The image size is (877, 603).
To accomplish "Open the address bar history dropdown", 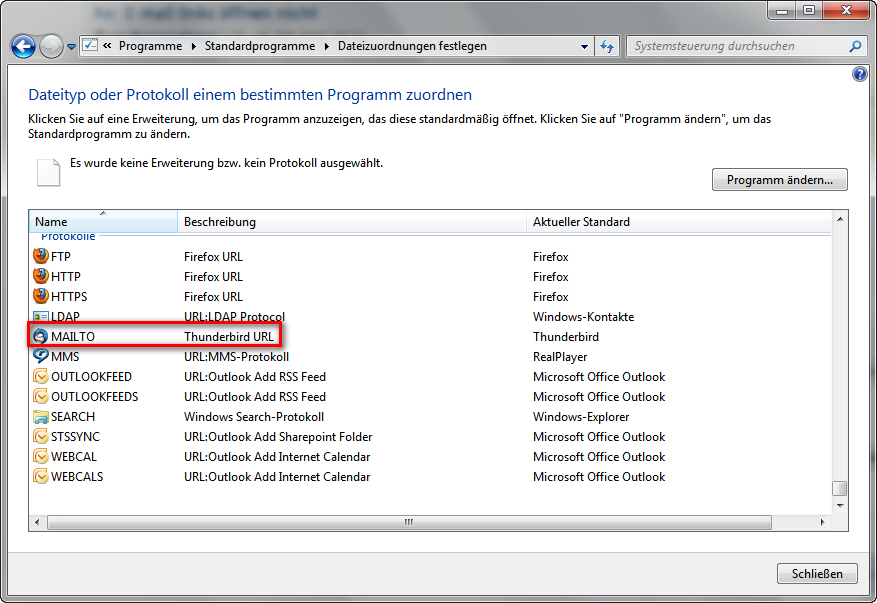I will tap(585, 46).
